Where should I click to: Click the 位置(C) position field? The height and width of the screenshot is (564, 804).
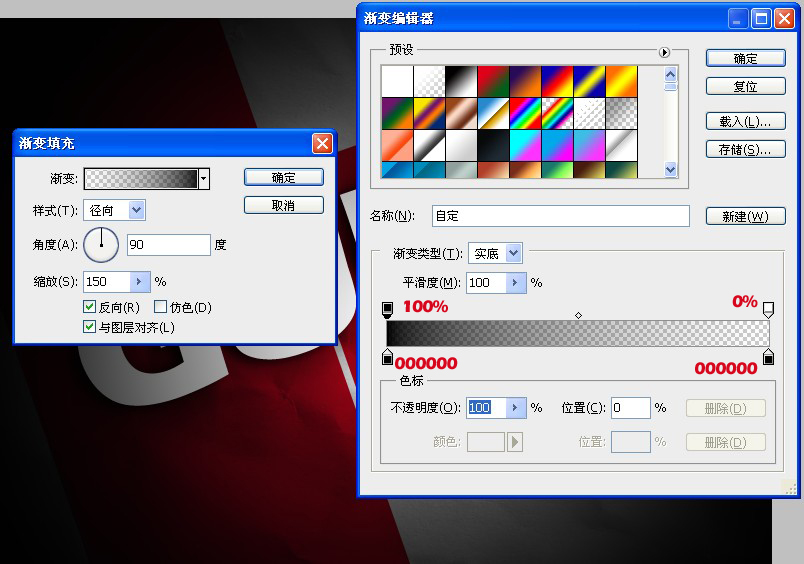[x=631, y=408]
